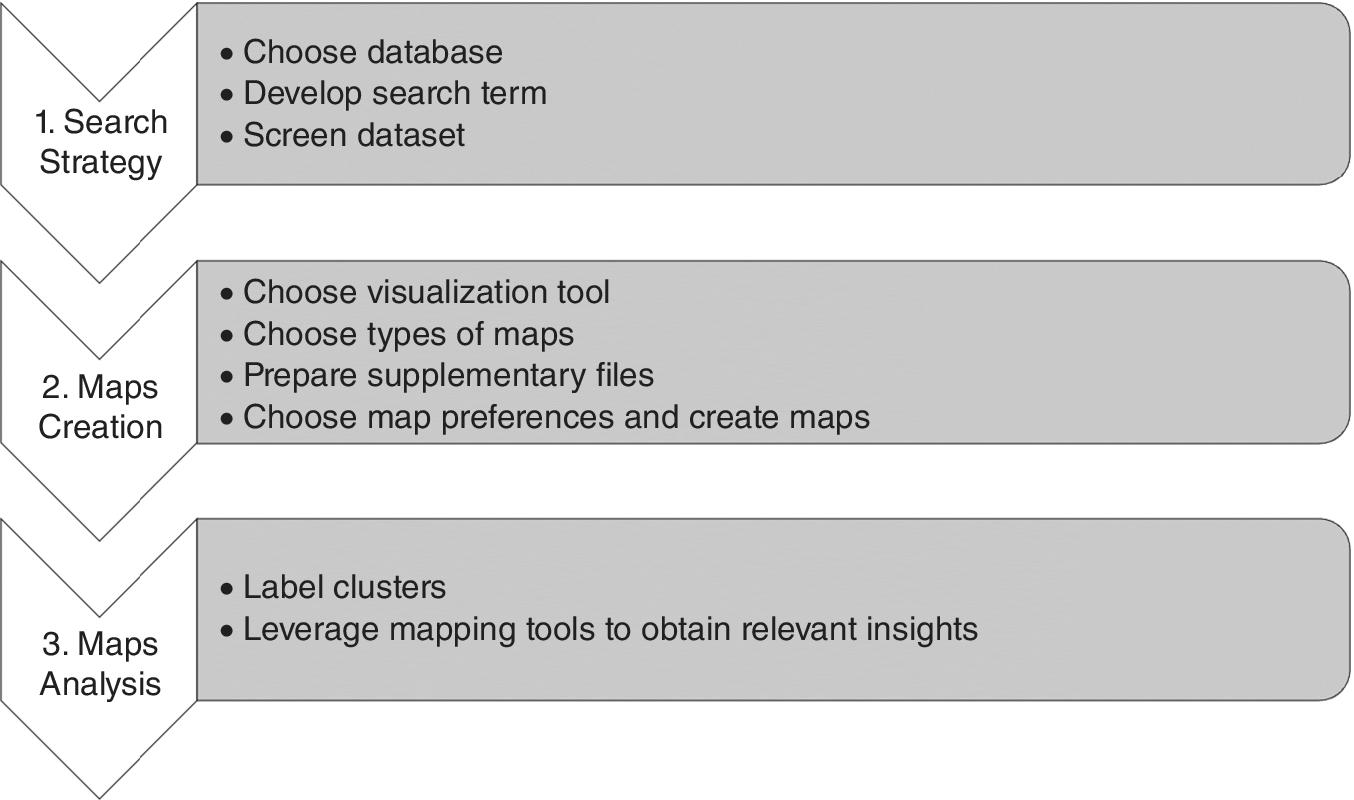Click the 'Choose types of maps' text
Viewport: 1354px width, 800px height.
409,333
